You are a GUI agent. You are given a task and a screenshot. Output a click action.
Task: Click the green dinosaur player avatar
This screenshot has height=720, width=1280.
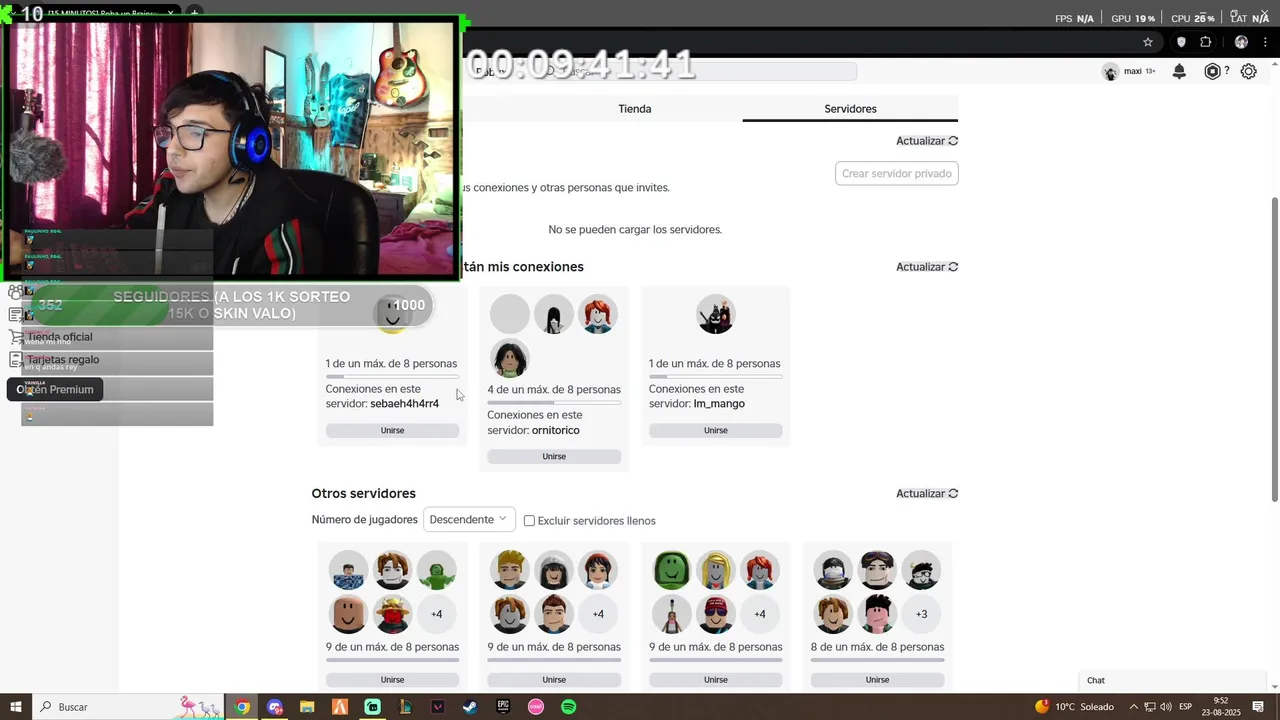coord(436,570)
